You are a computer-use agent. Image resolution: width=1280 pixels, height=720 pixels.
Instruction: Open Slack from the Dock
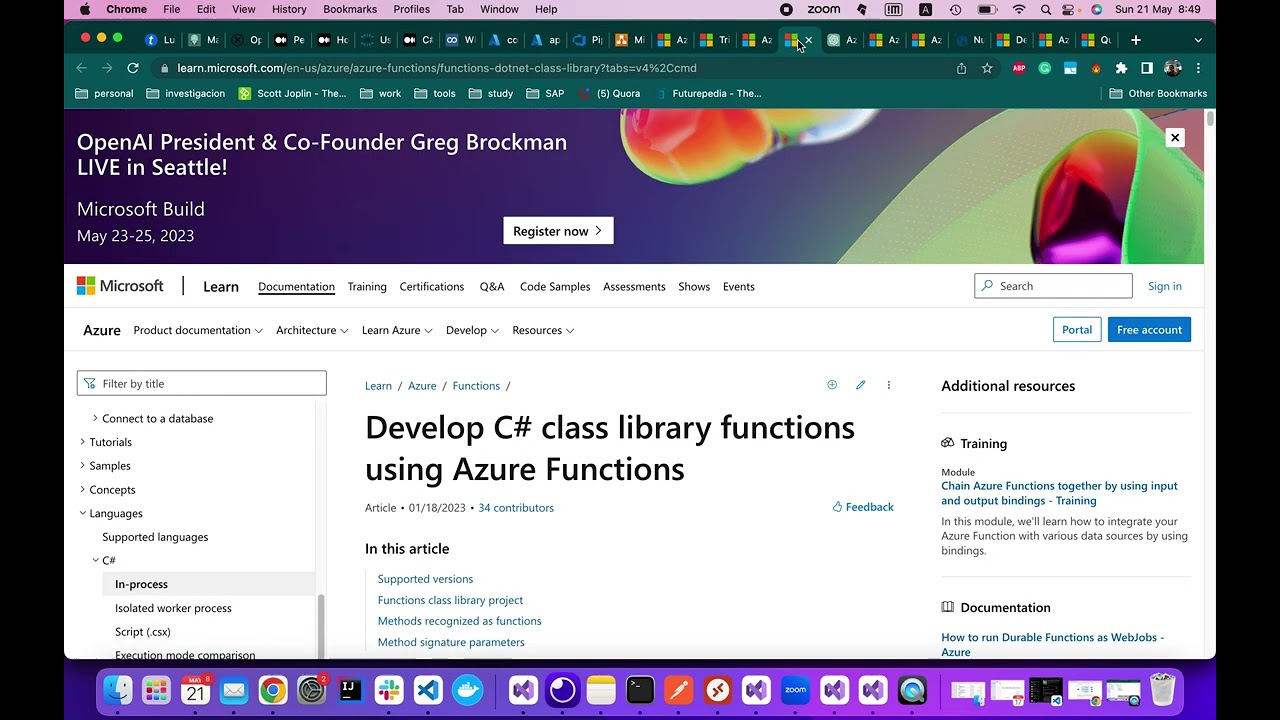pyautogui.click(x=389, y=690)
